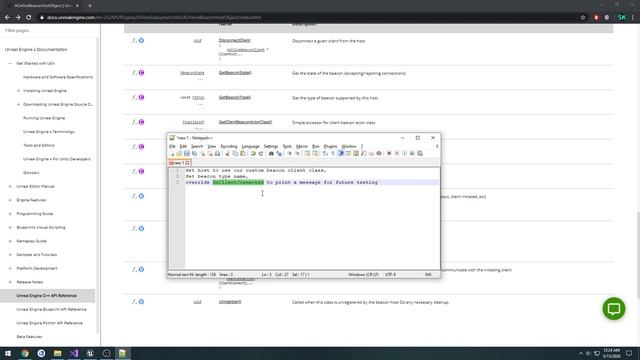Expand the 'Gameplay Guide' tree node

(x=10, y=241)
